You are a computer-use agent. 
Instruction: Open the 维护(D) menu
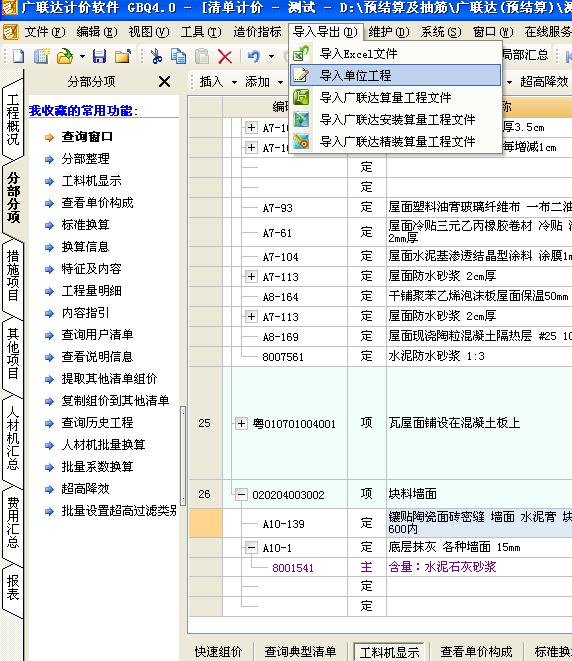(389, 32)
